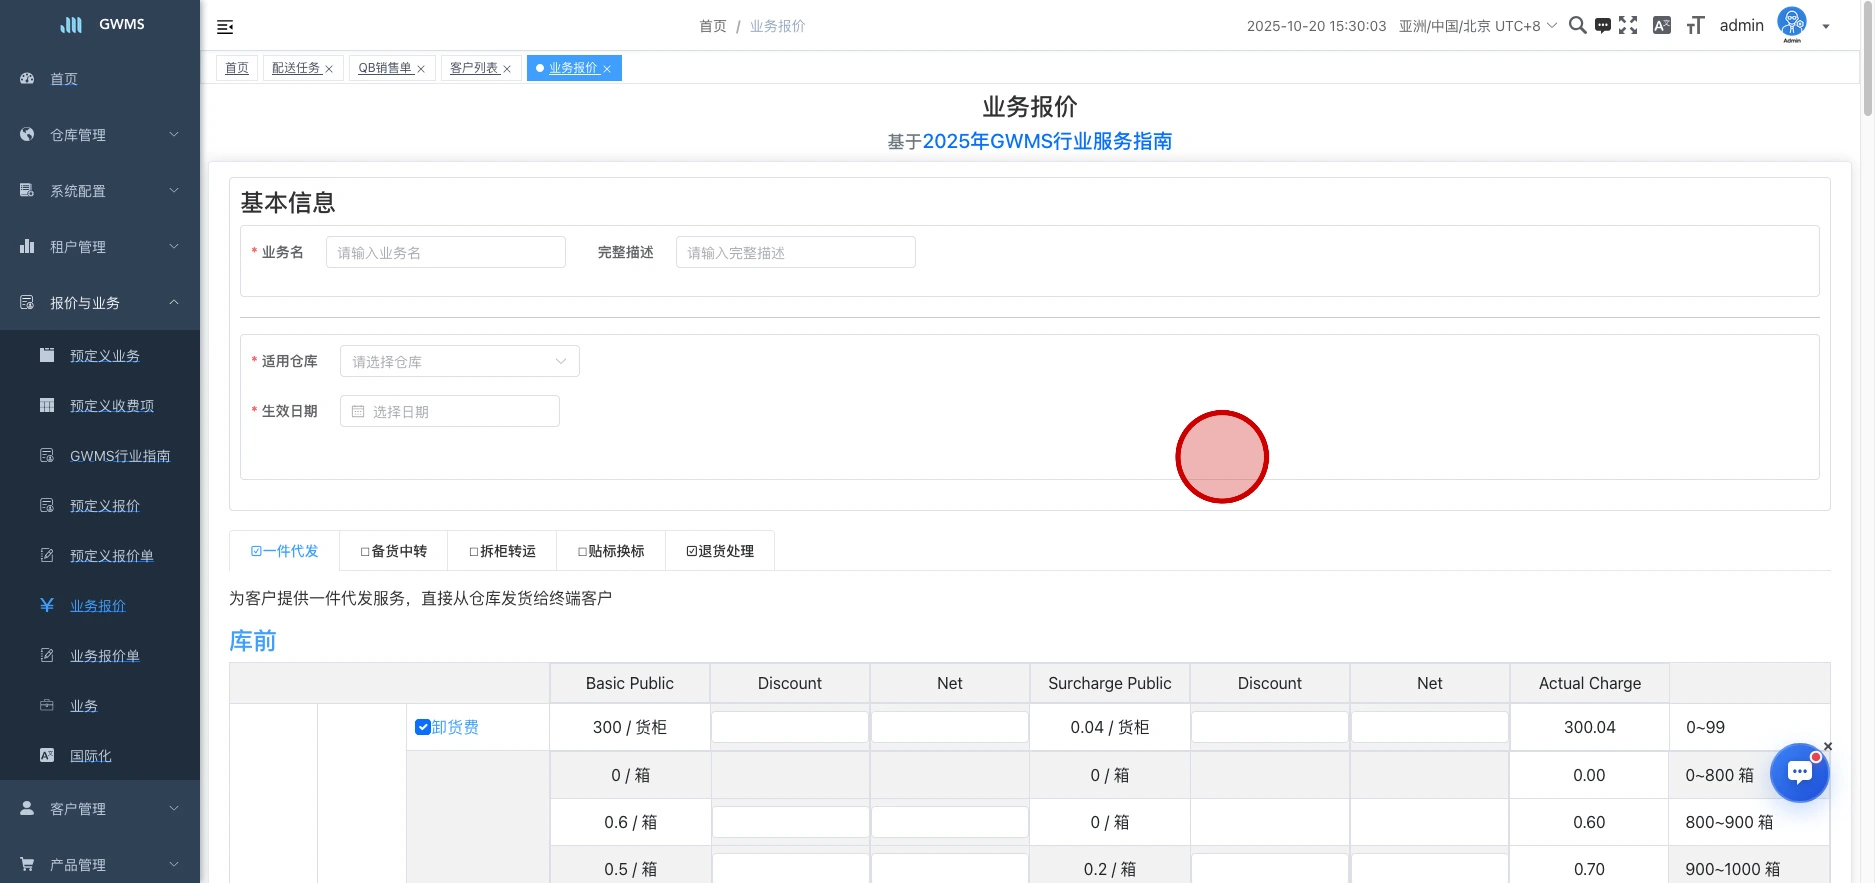Open the floating chat support button
Image resolution: width=1875 pixels, height=883 pixels.
click(x=1799, y=772)
